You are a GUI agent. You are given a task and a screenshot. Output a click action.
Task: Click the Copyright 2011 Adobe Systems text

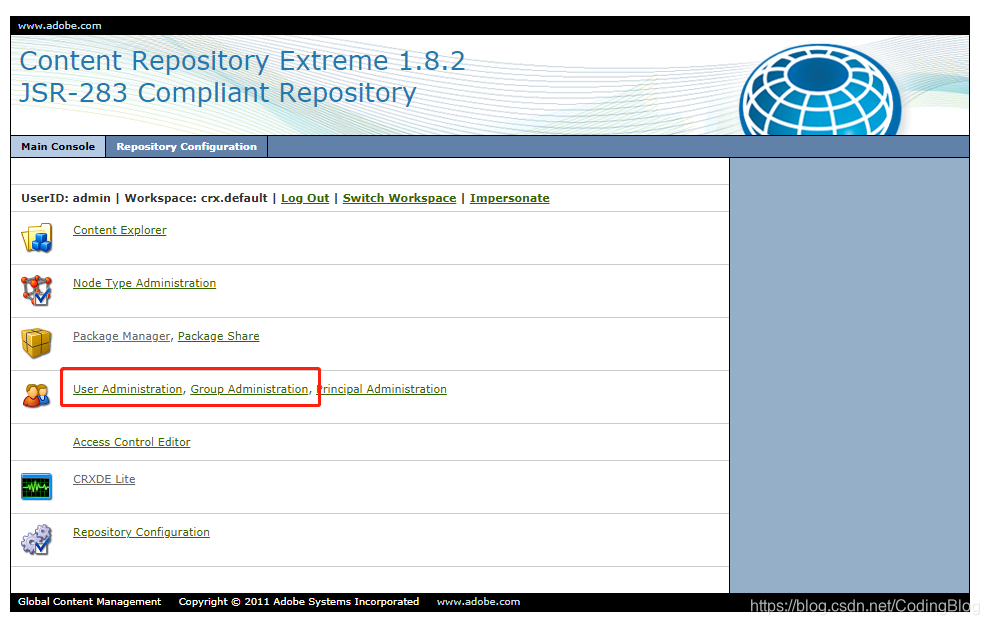[299, 602]
